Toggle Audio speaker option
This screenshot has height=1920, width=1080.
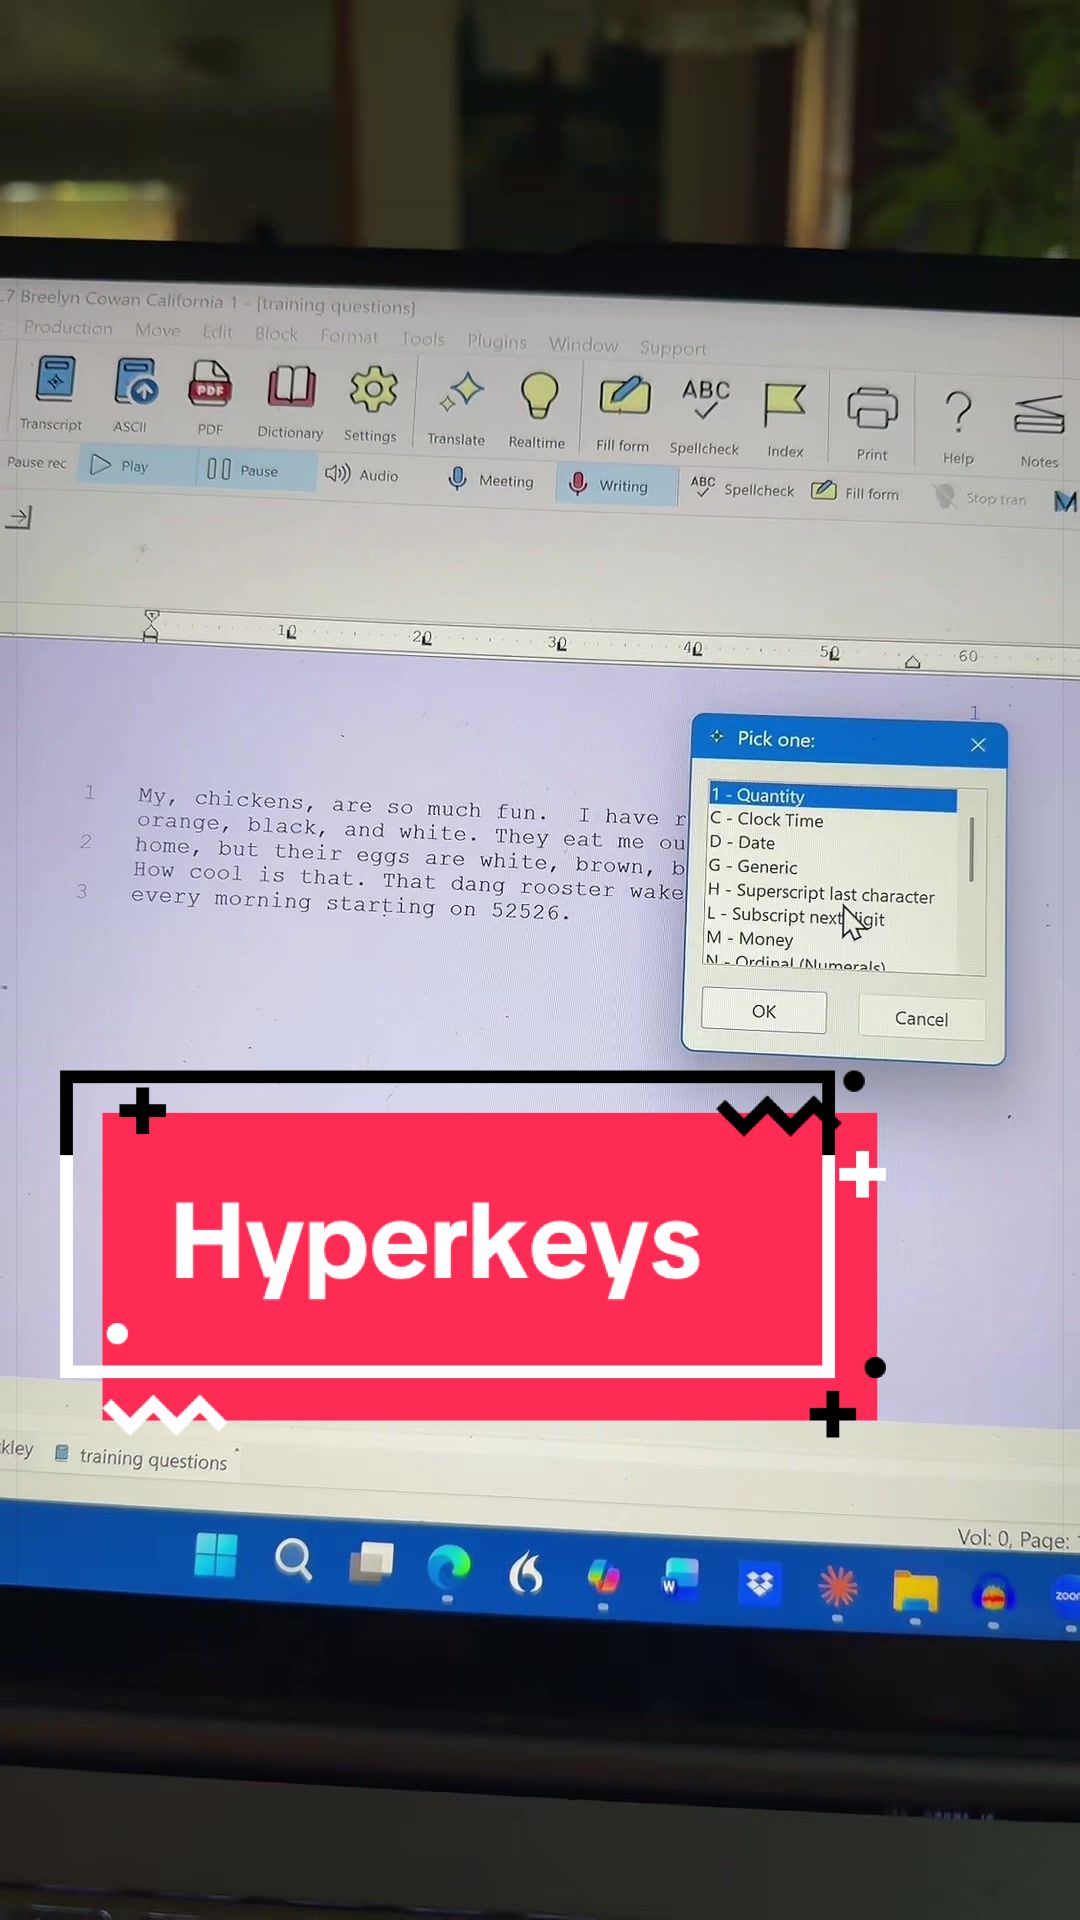pyautogui.click(x=362, y=475)
